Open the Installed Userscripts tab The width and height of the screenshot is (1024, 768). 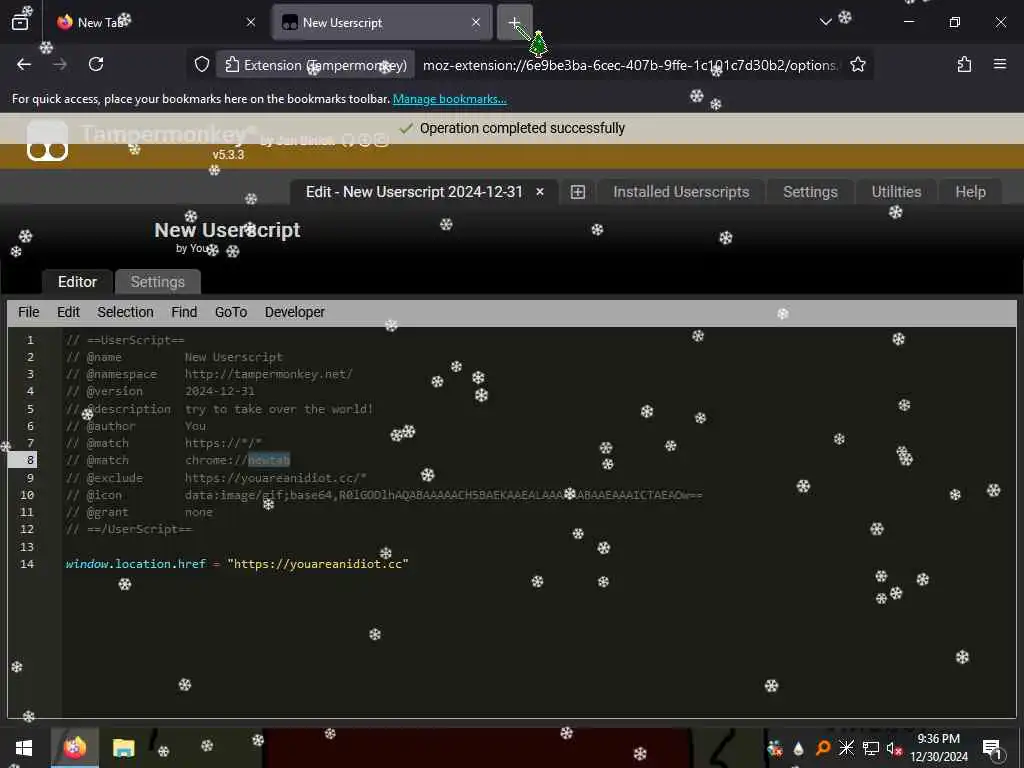681,192
